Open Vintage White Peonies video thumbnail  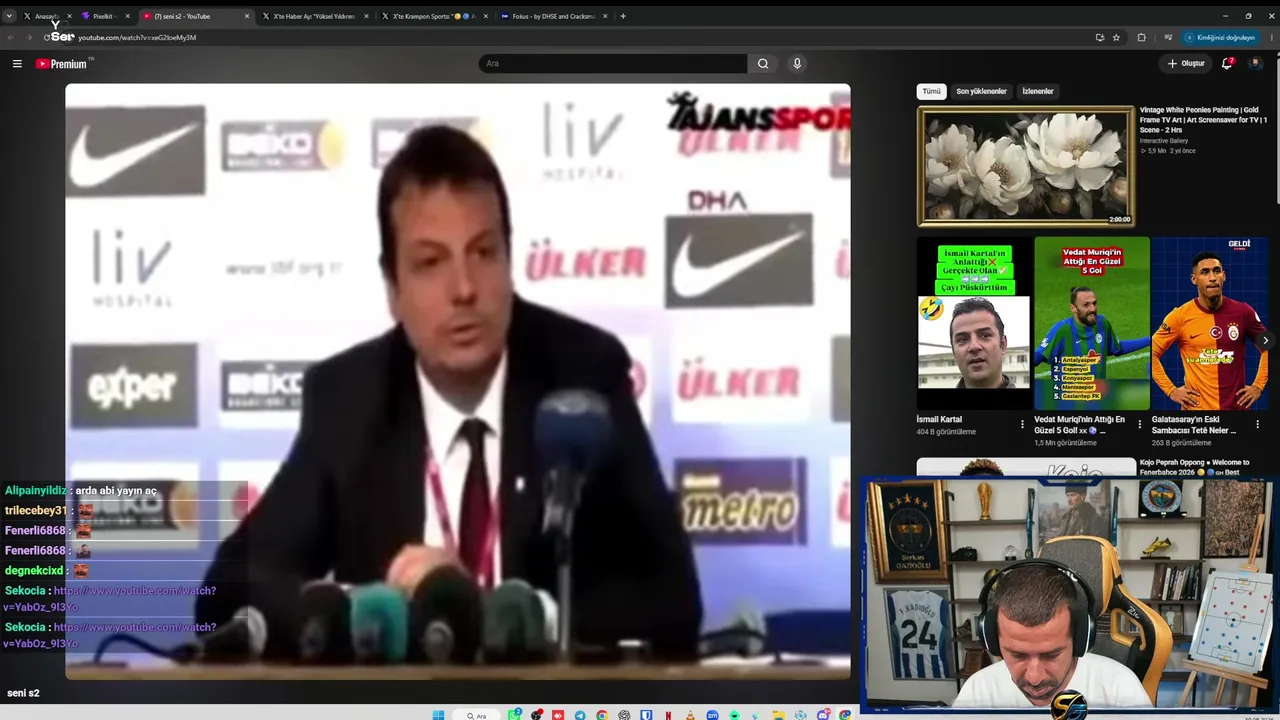click(x=1026, y=166)
